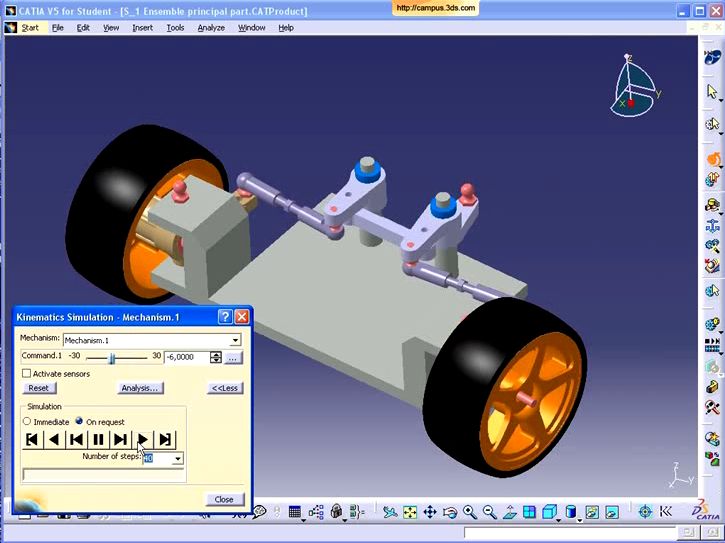Click the Kinematics Simulation help question mark
This screenshot has width=725, height=543.
[225, 317]
